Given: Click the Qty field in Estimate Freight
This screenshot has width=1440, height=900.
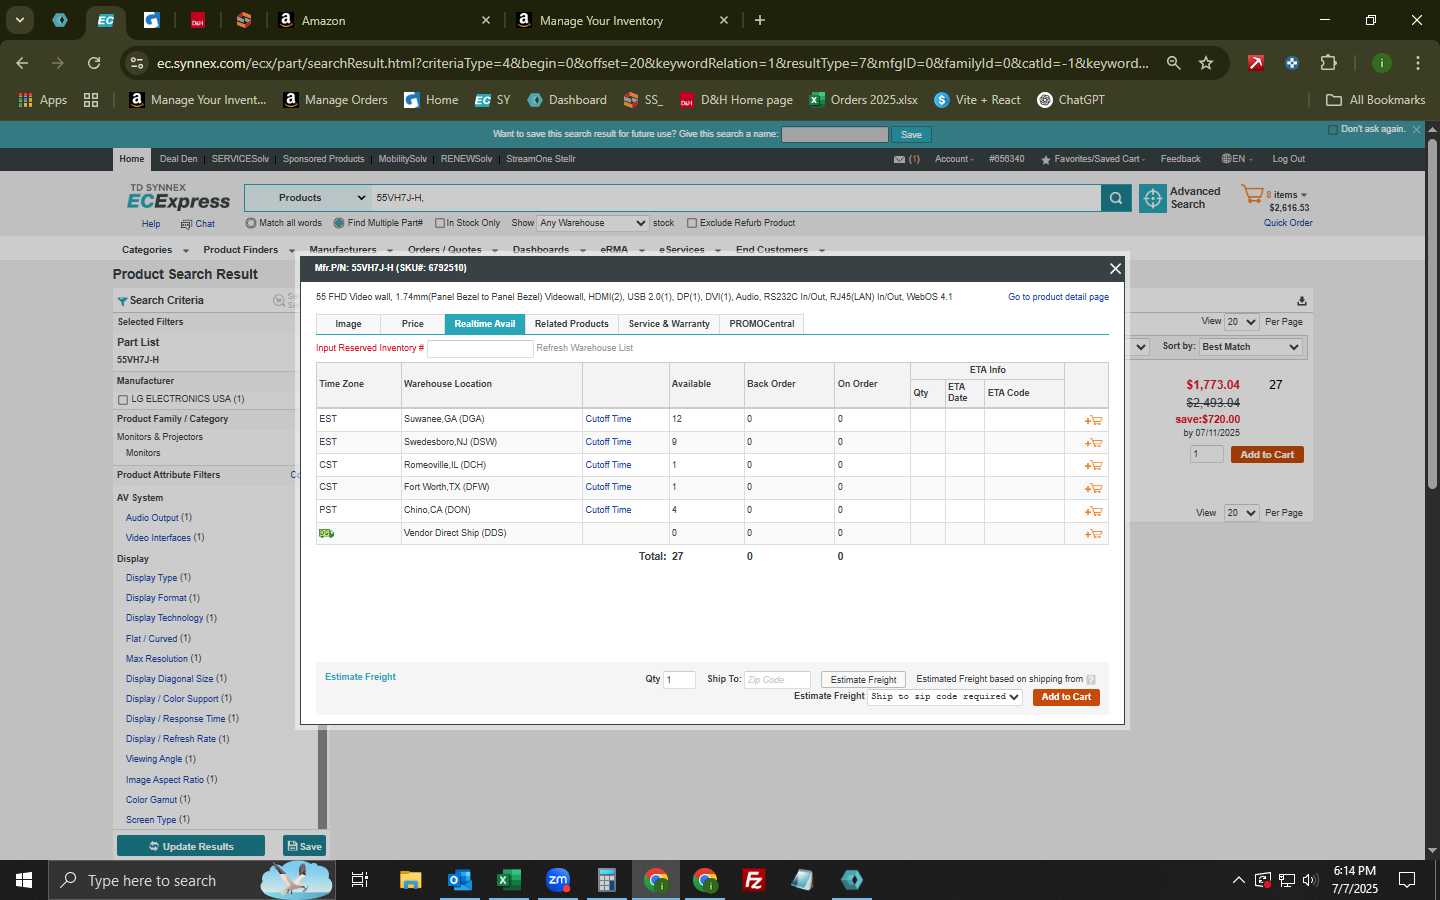Looking at the screenshot, I should [x=679, y=680].
